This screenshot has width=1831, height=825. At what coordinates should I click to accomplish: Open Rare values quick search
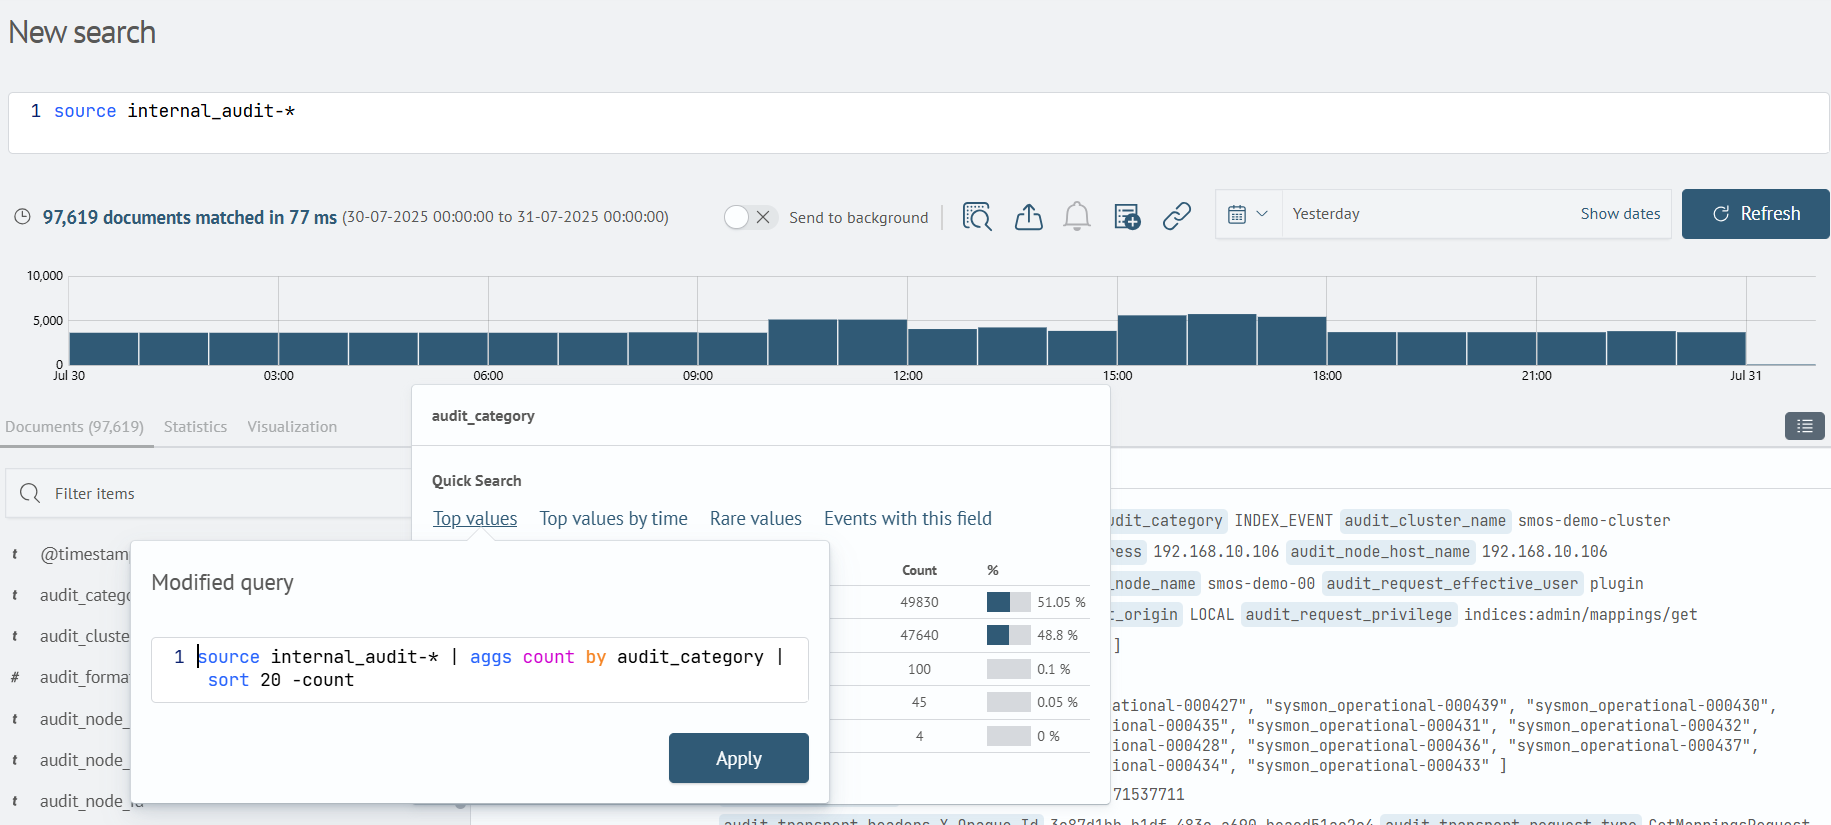click(x=756, y=518)
